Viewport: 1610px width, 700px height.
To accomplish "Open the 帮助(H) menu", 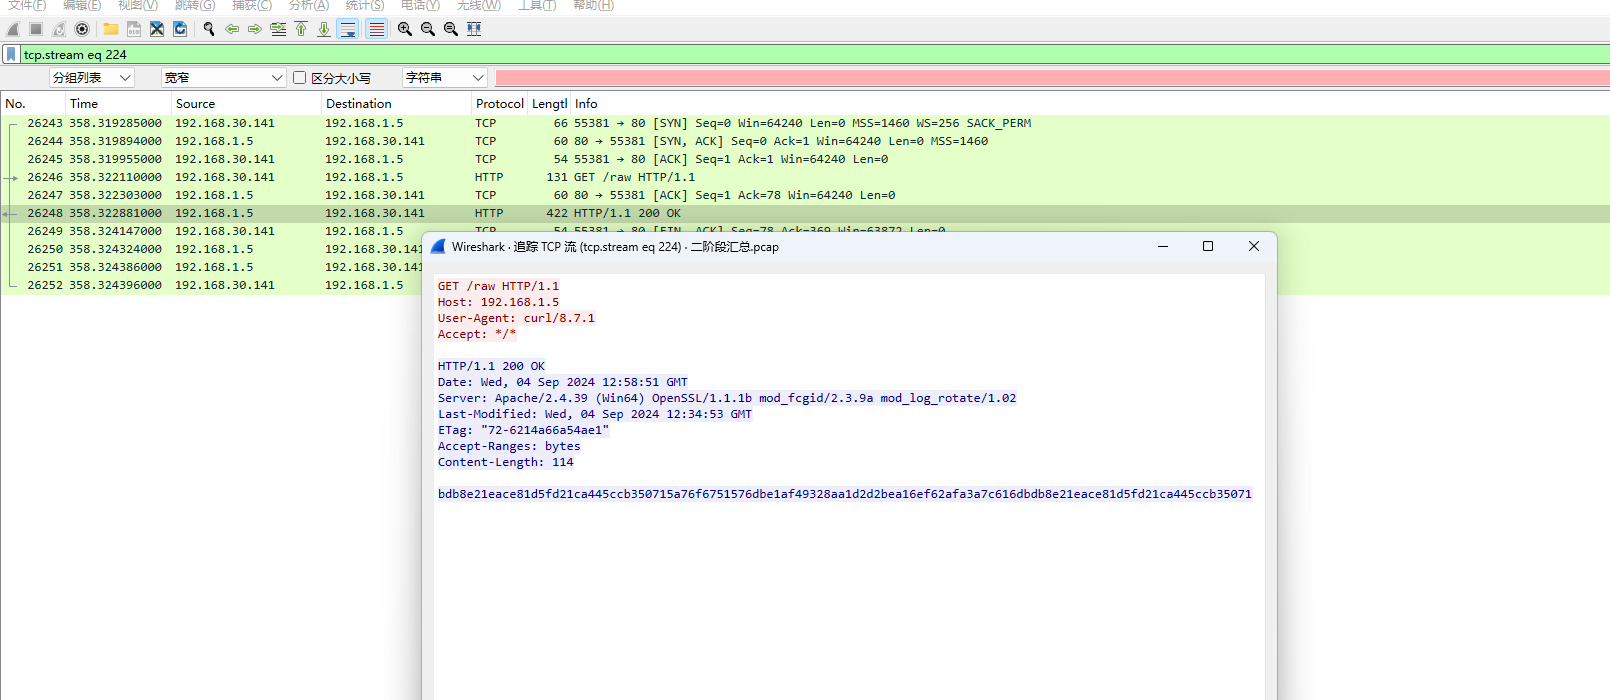I will click(x=593, y=5).
